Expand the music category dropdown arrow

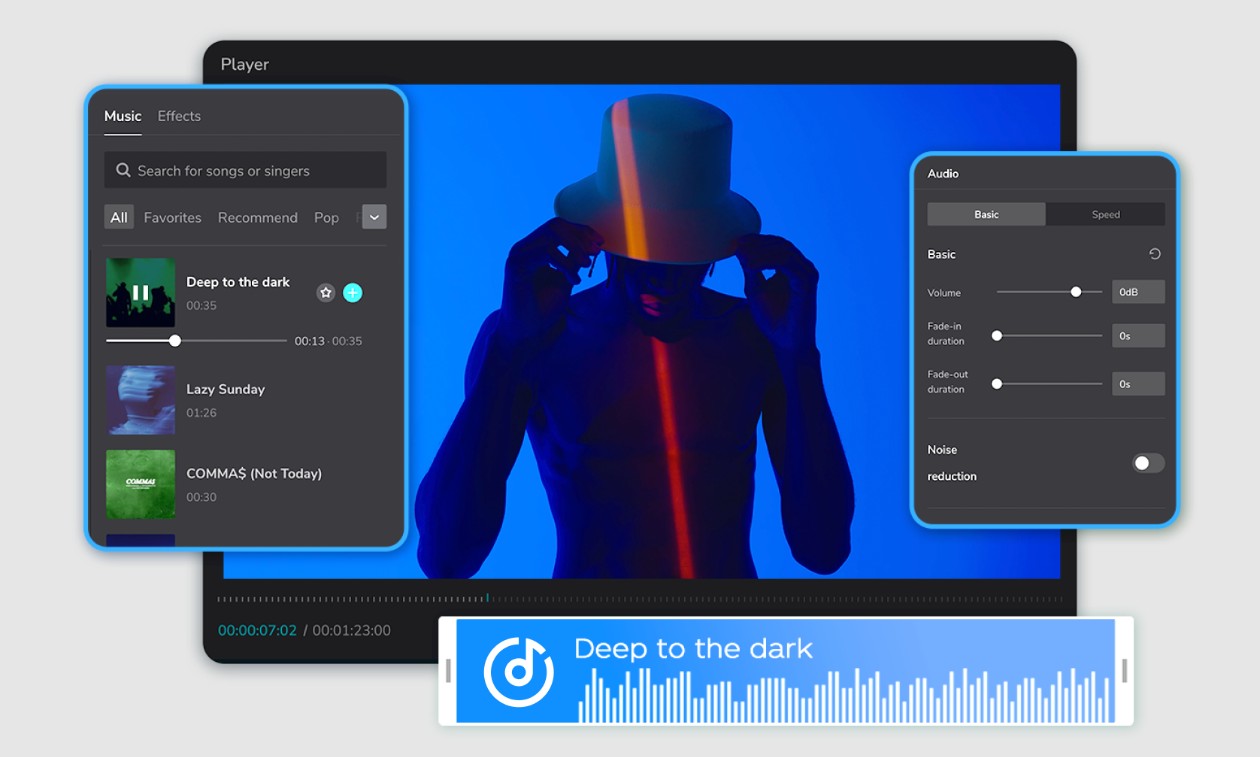(x=374, y=217)
